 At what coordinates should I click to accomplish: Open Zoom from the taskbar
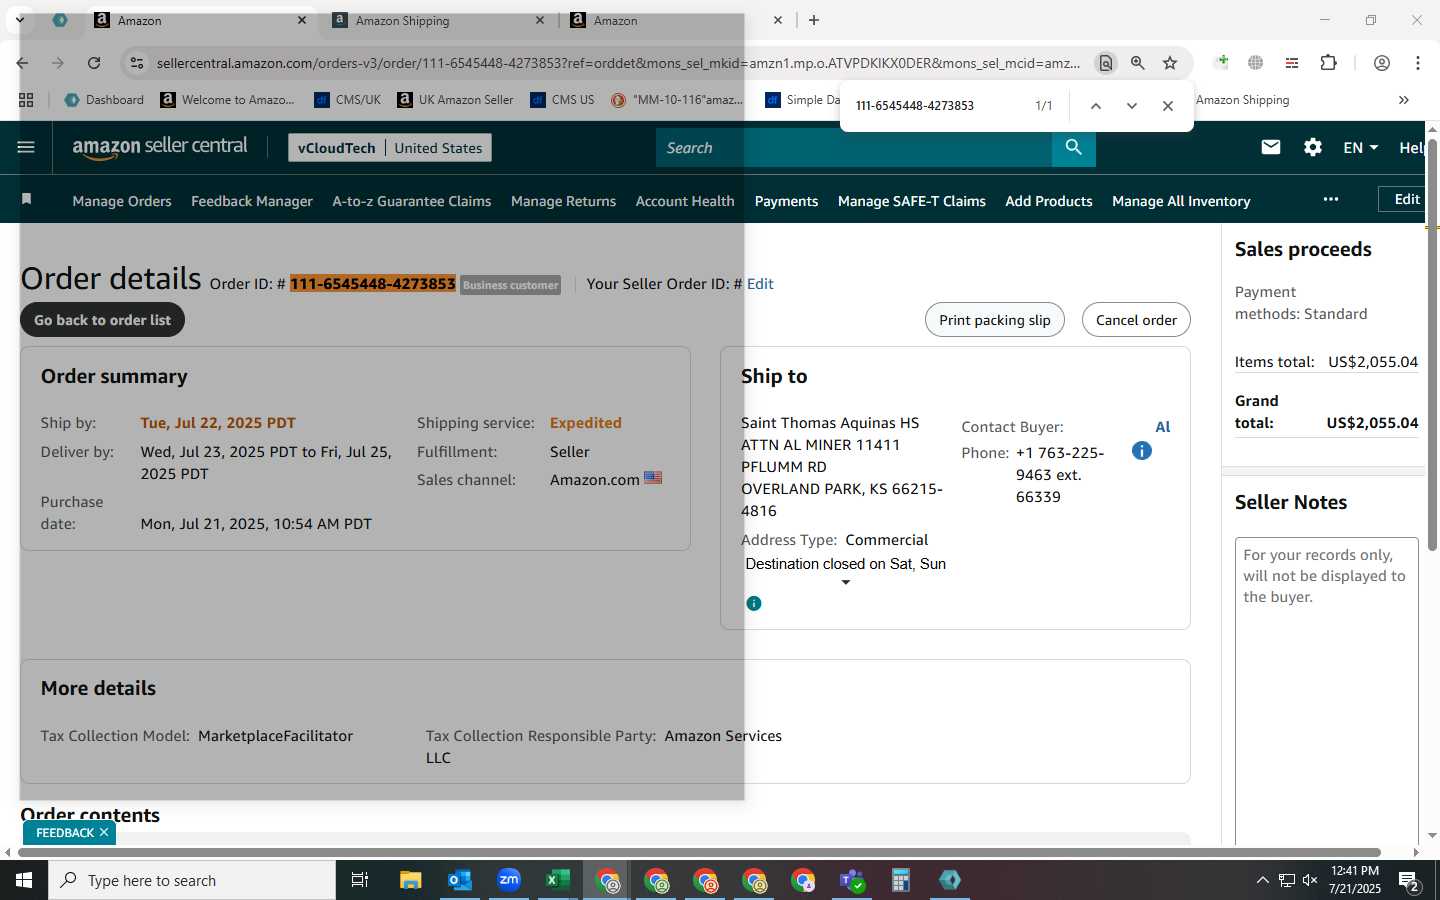pos(509,880)
